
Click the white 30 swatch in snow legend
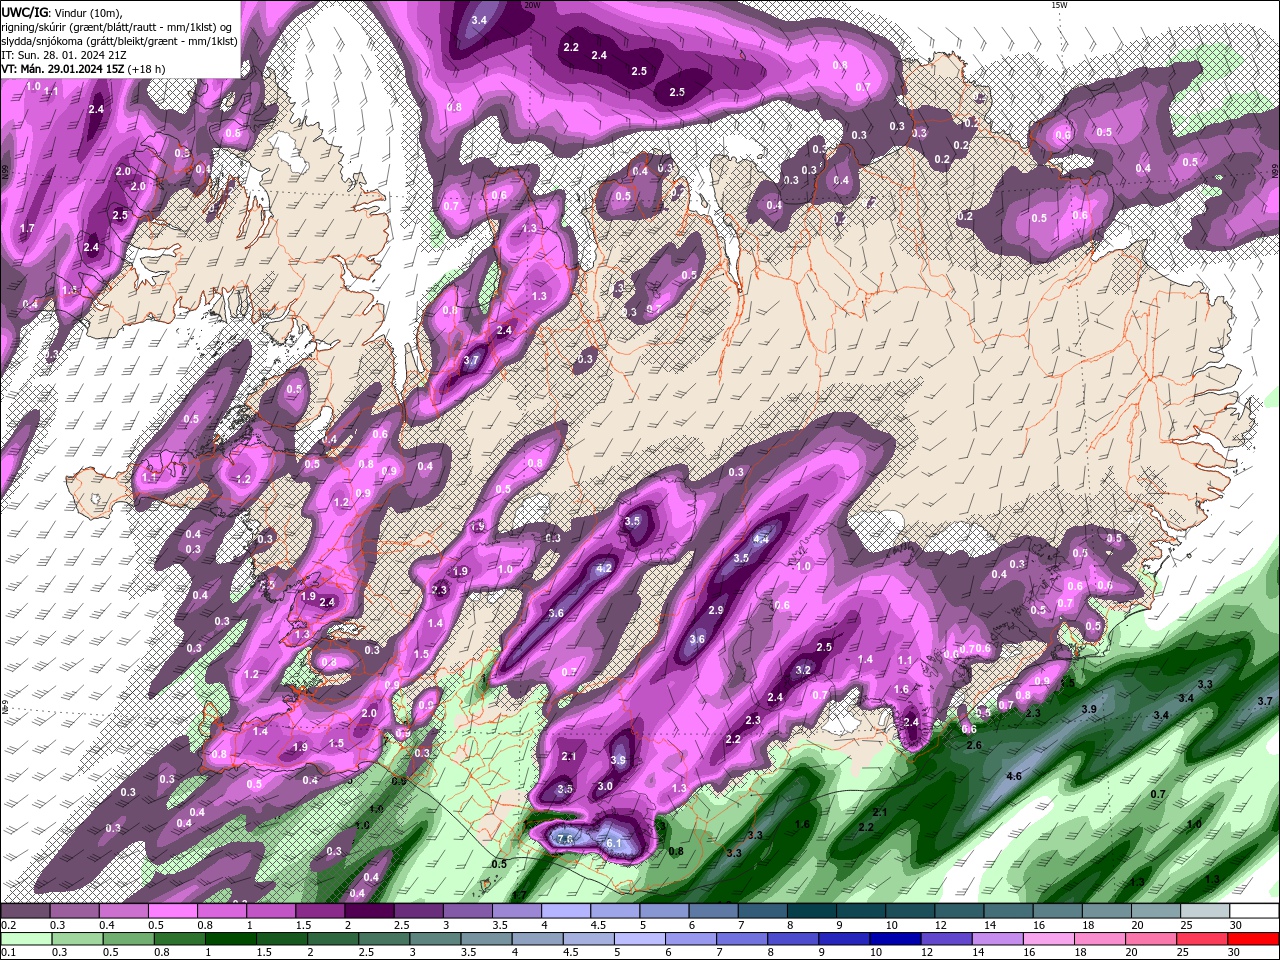(x=1253, y=911)
